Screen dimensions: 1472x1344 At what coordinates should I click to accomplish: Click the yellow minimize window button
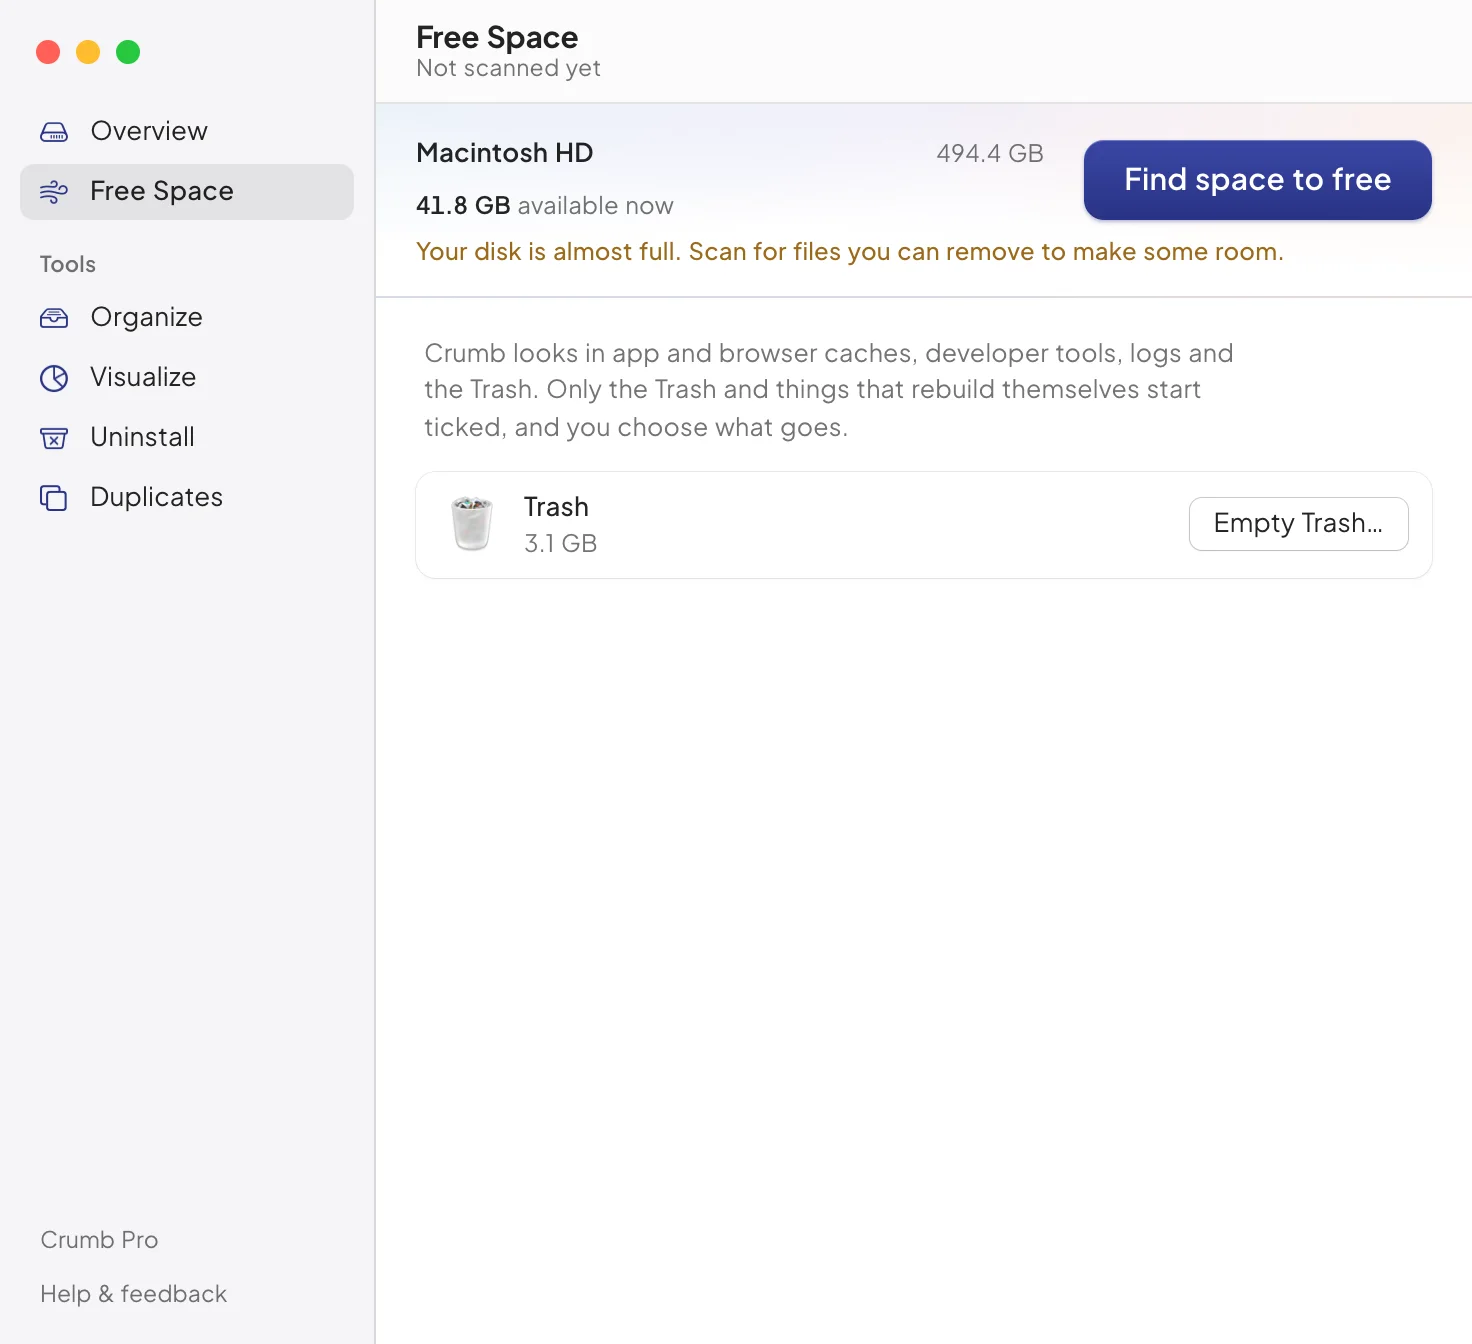pyautogui.click(x=88, y=52)
